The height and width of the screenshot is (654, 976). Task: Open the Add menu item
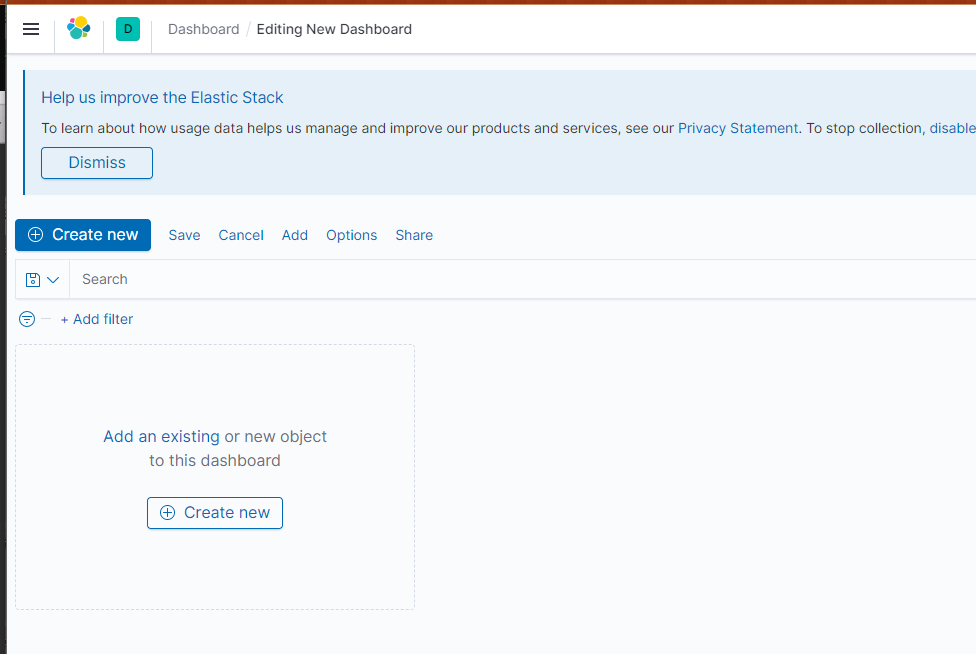tap(294, 235)
